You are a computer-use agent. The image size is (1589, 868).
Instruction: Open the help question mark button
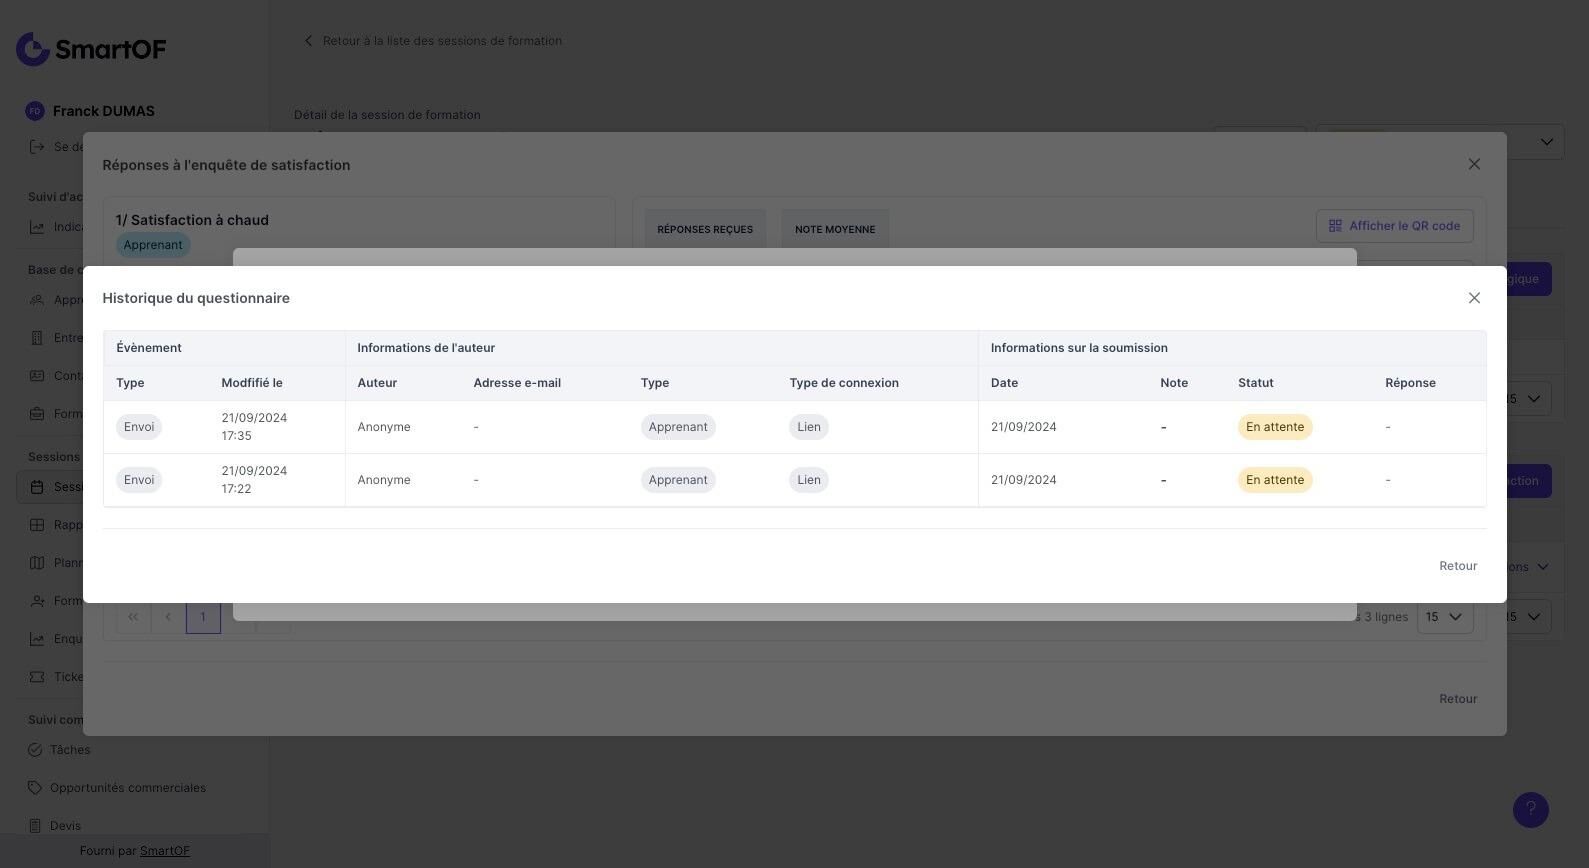tap(1531, 810)
